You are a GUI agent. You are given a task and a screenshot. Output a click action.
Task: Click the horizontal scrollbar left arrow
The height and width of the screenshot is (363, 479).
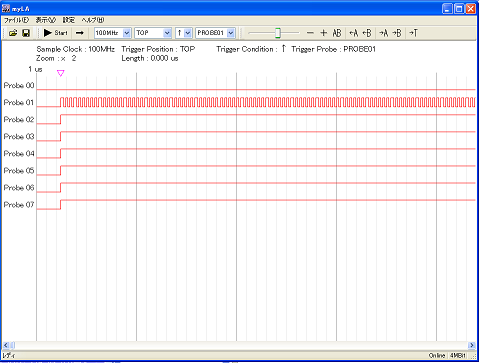click(6, 345)
